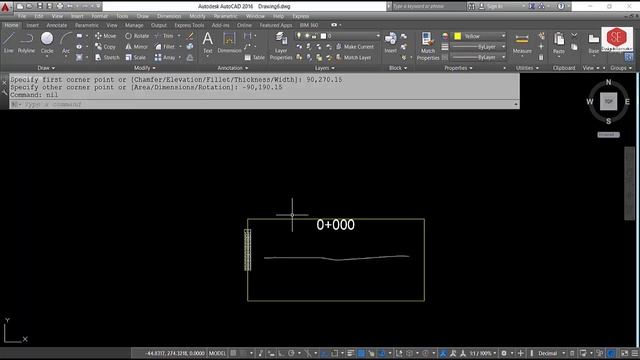Viewport: 640px width, 360px height.
Task: Click the keyword search box in title bar
Action: pos(428,7)
